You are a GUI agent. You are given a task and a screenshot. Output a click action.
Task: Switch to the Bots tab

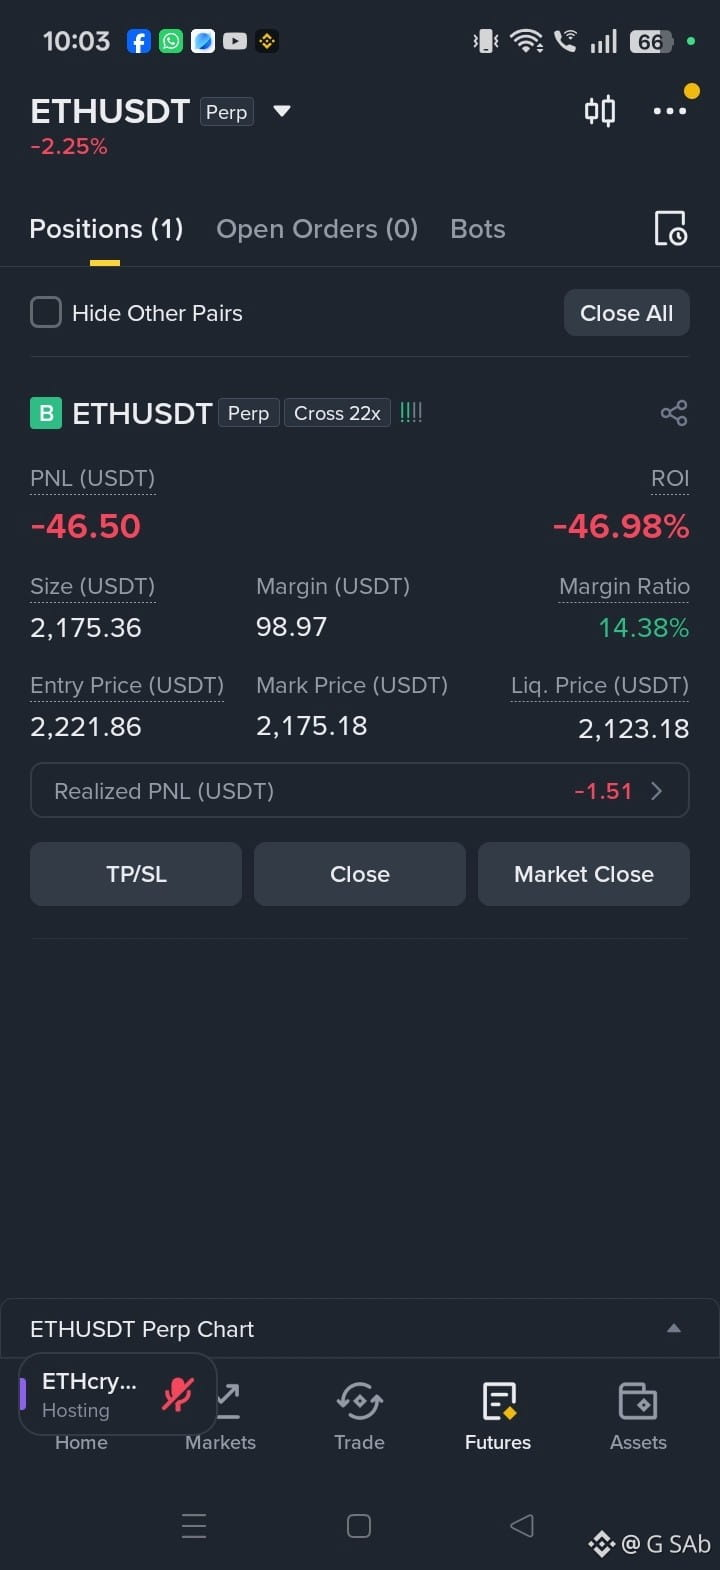point(478,229)
